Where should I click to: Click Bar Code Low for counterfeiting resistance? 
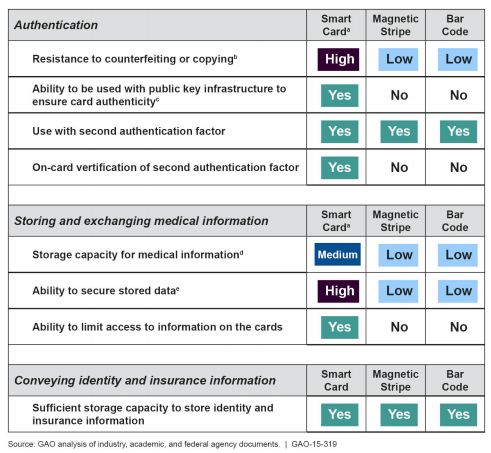458,59
